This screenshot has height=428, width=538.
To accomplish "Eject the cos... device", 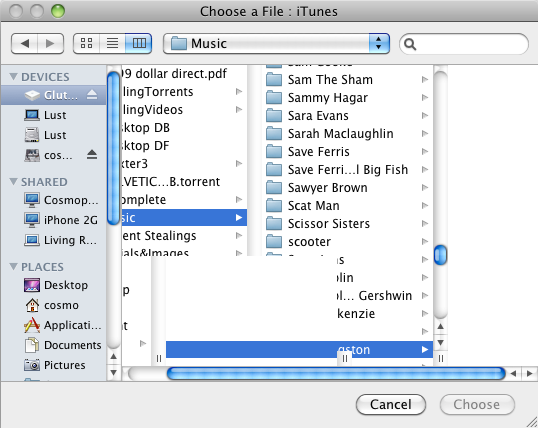I will tap(92, 155).
